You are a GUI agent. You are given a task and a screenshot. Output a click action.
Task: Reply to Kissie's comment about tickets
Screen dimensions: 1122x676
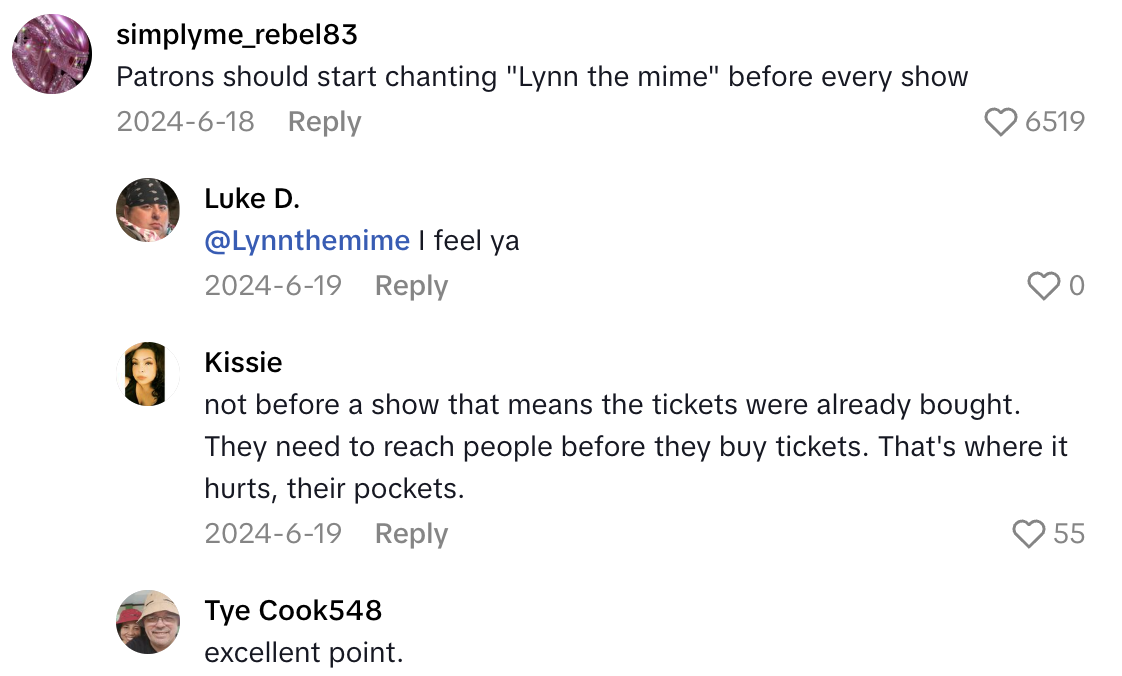[x=411, y=534]
